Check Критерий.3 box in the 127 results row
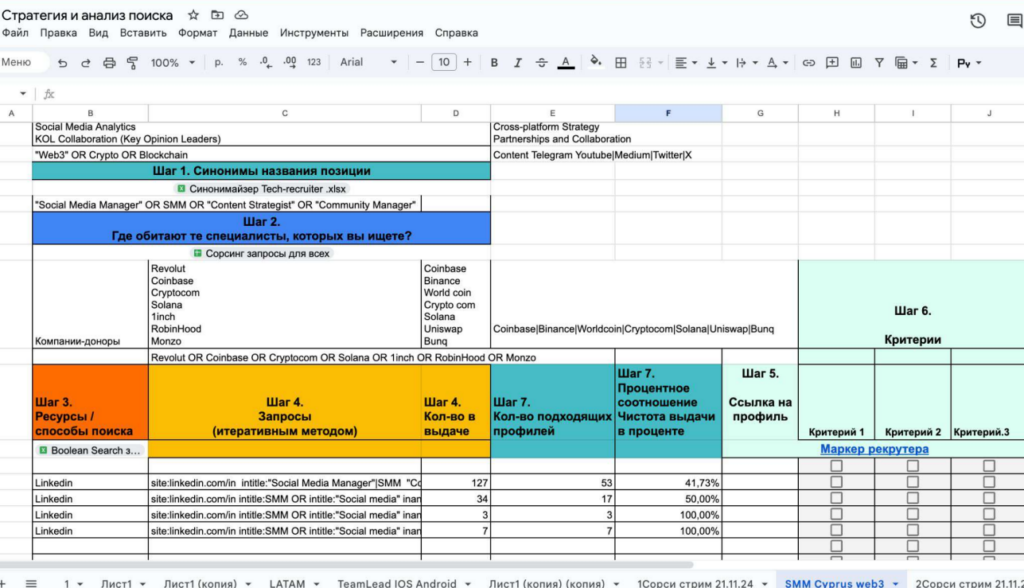This screenshot has width=1024, height=588. point(989,482)
